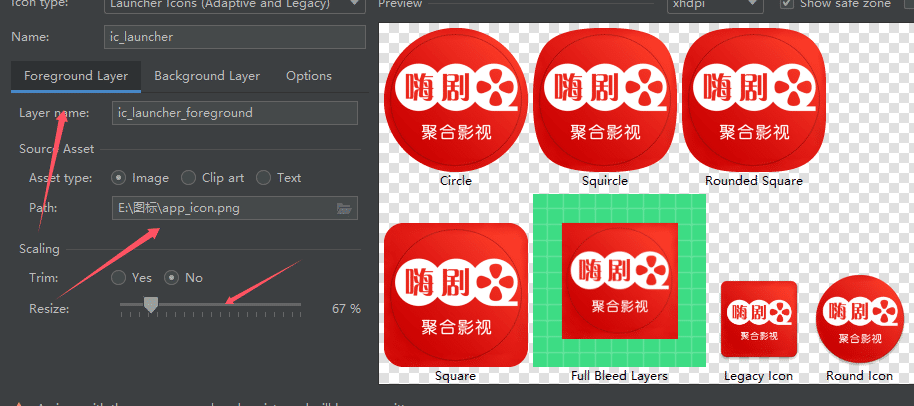The width and height of the screenshot is (914, 406).
Task: Enable Trim by choosing Yes
Action: (119, 278)
